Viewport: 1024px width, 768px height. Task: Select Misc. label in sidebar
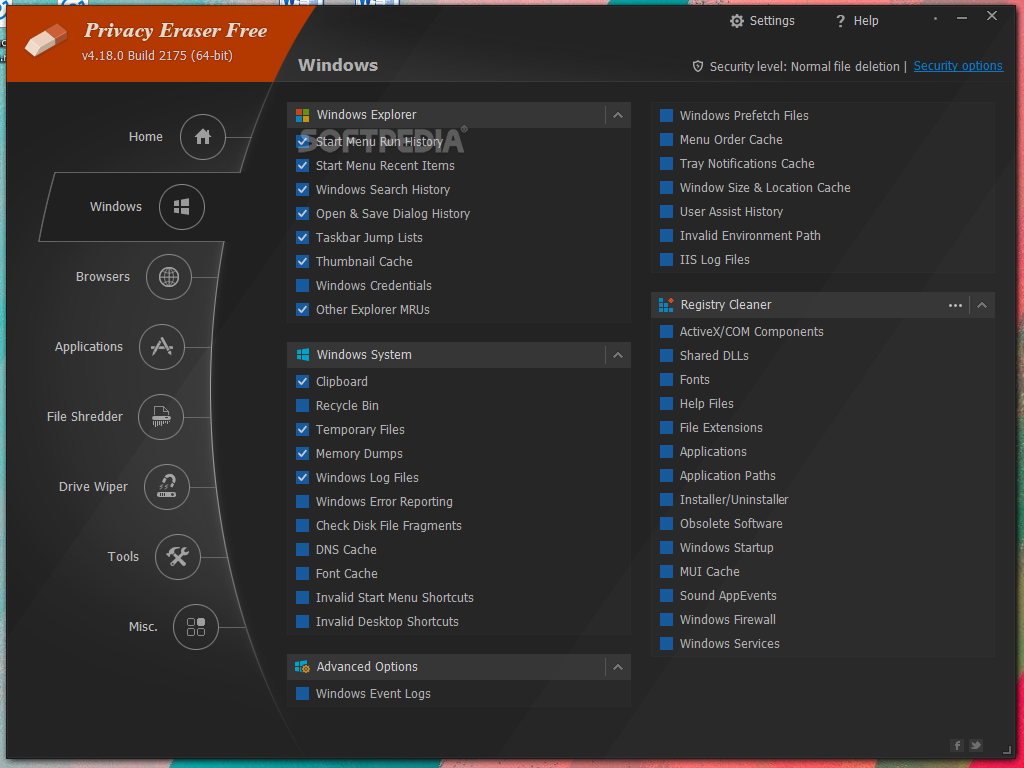click(x=143, y=627)
